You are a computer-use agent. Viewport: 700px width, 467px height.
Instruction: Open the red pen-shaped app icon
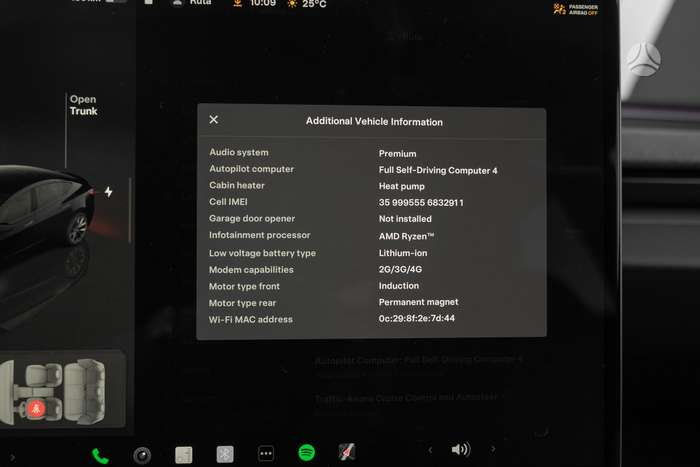tap(346, 452)
